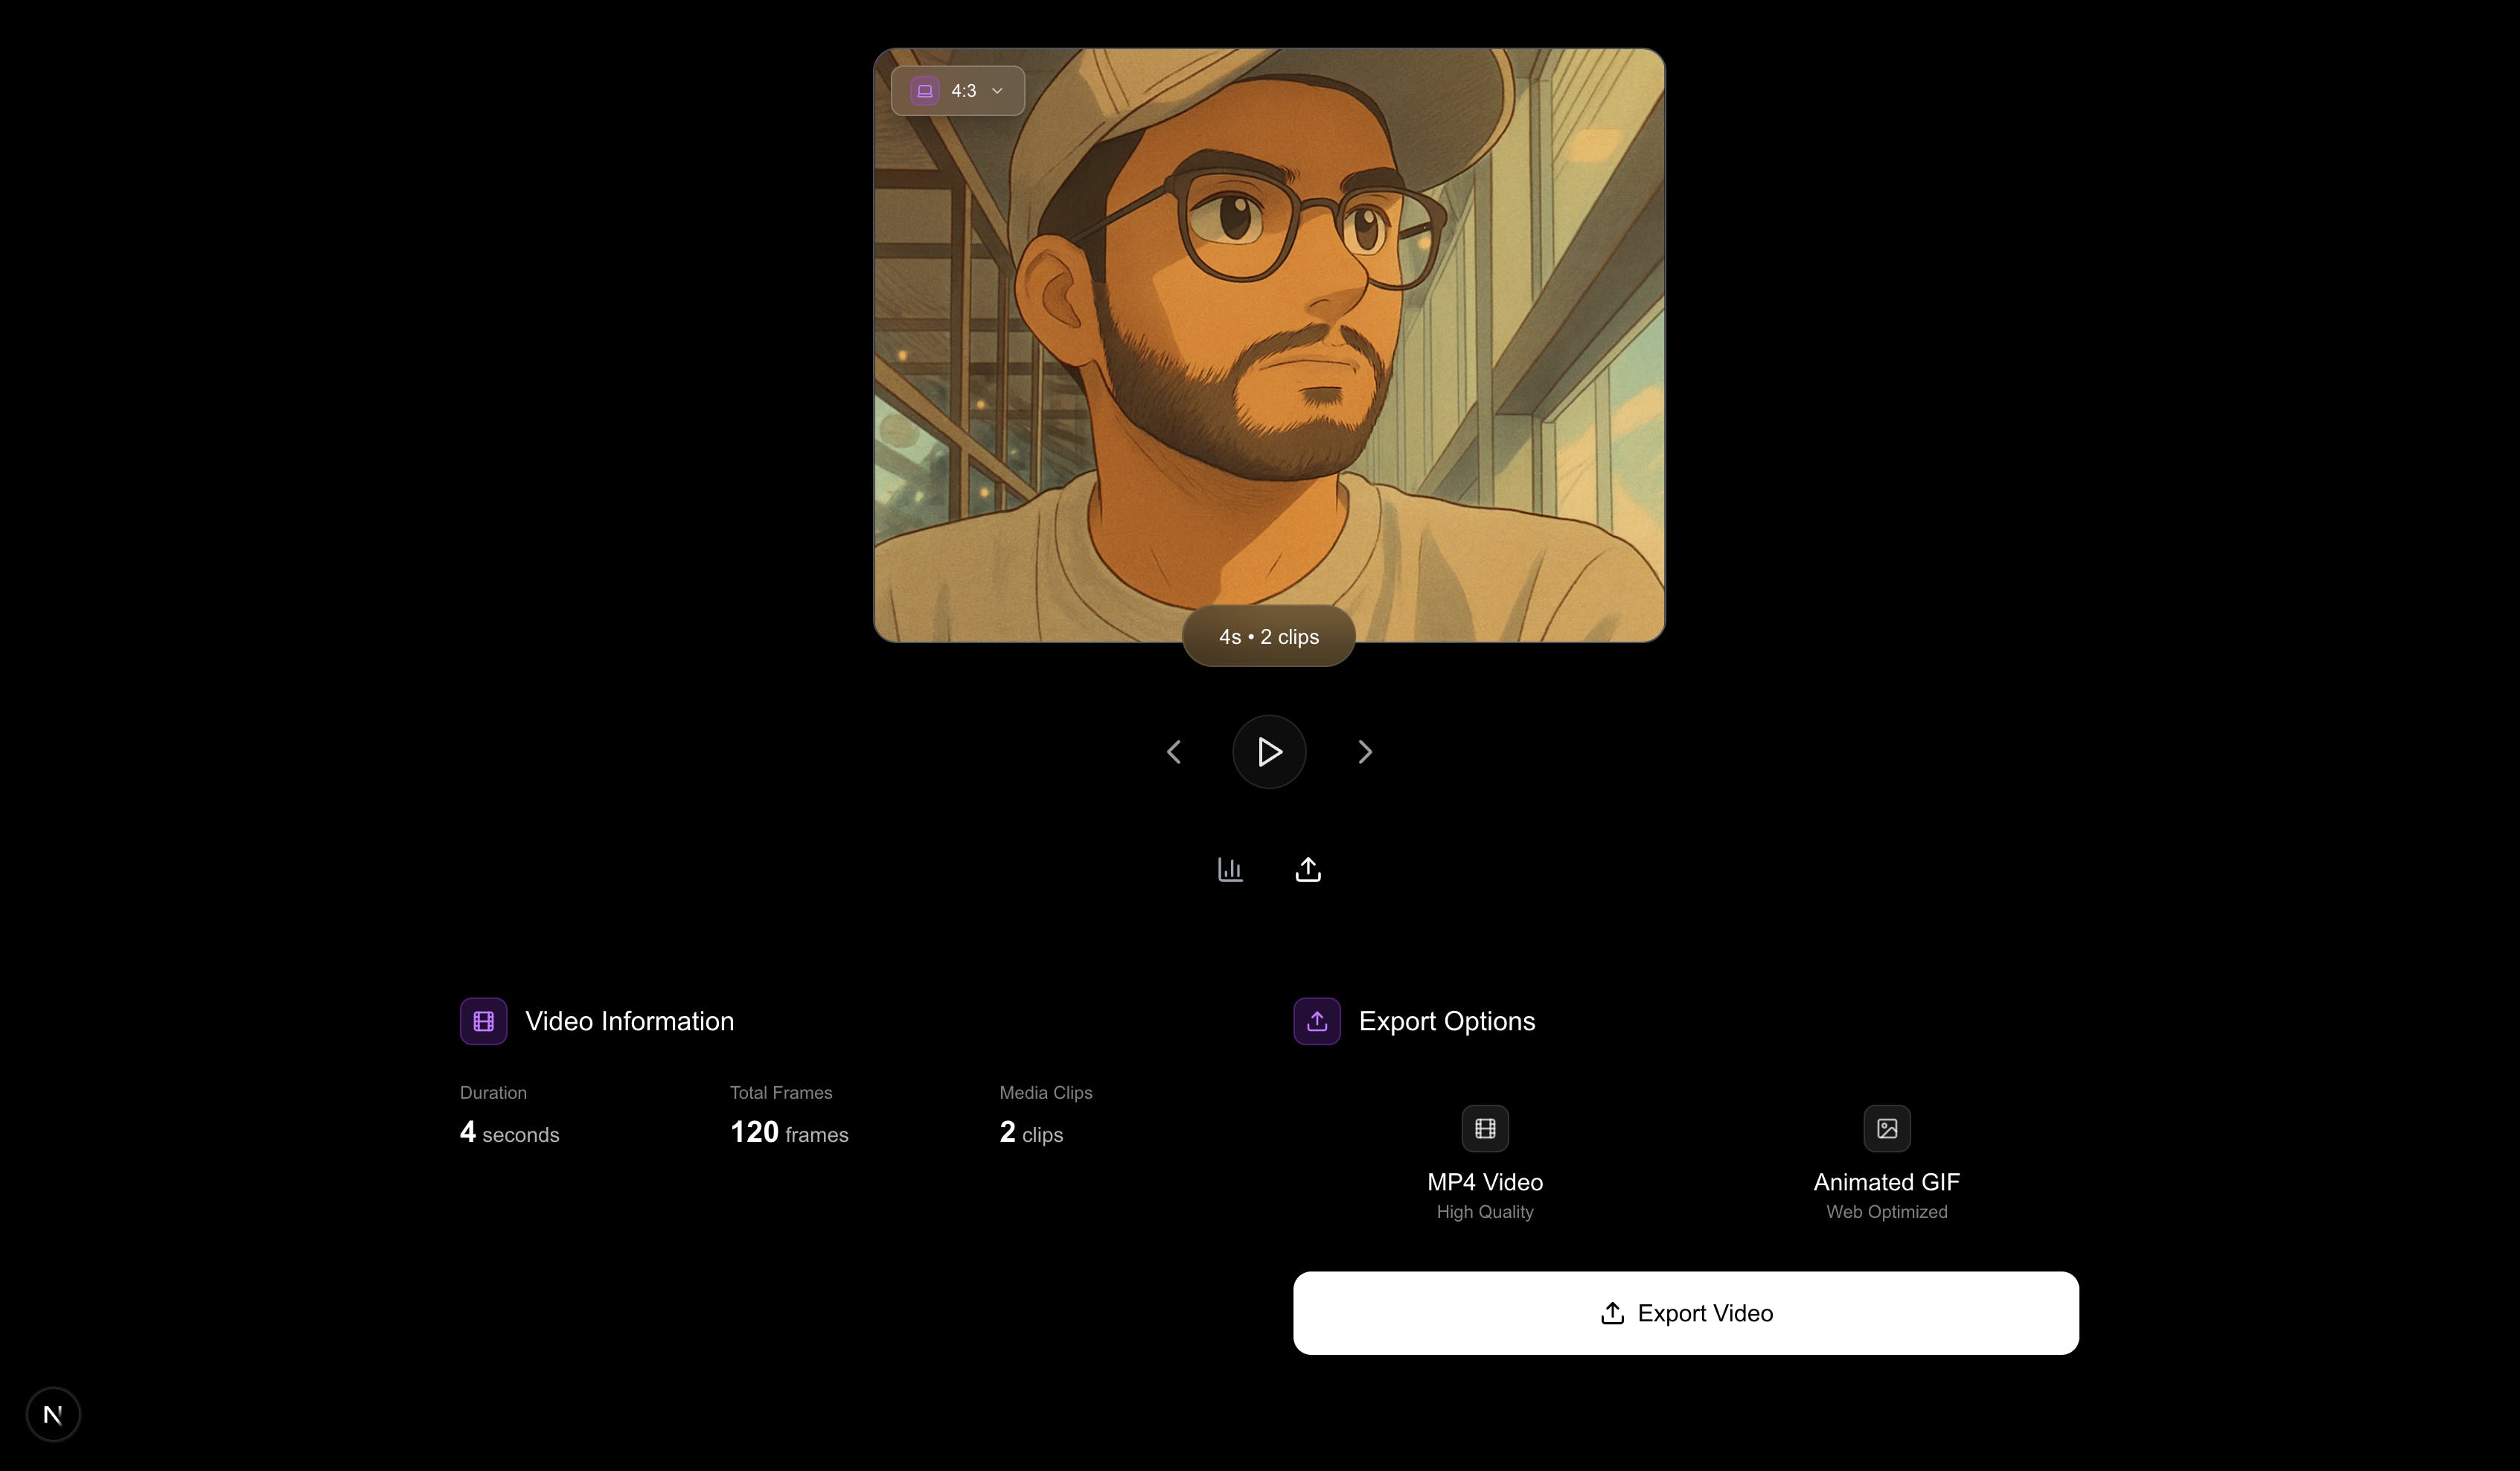The width and height of the screenshot is (2520, 1471).
Task: Play the video preview
Action: (x=1269, y=752)
